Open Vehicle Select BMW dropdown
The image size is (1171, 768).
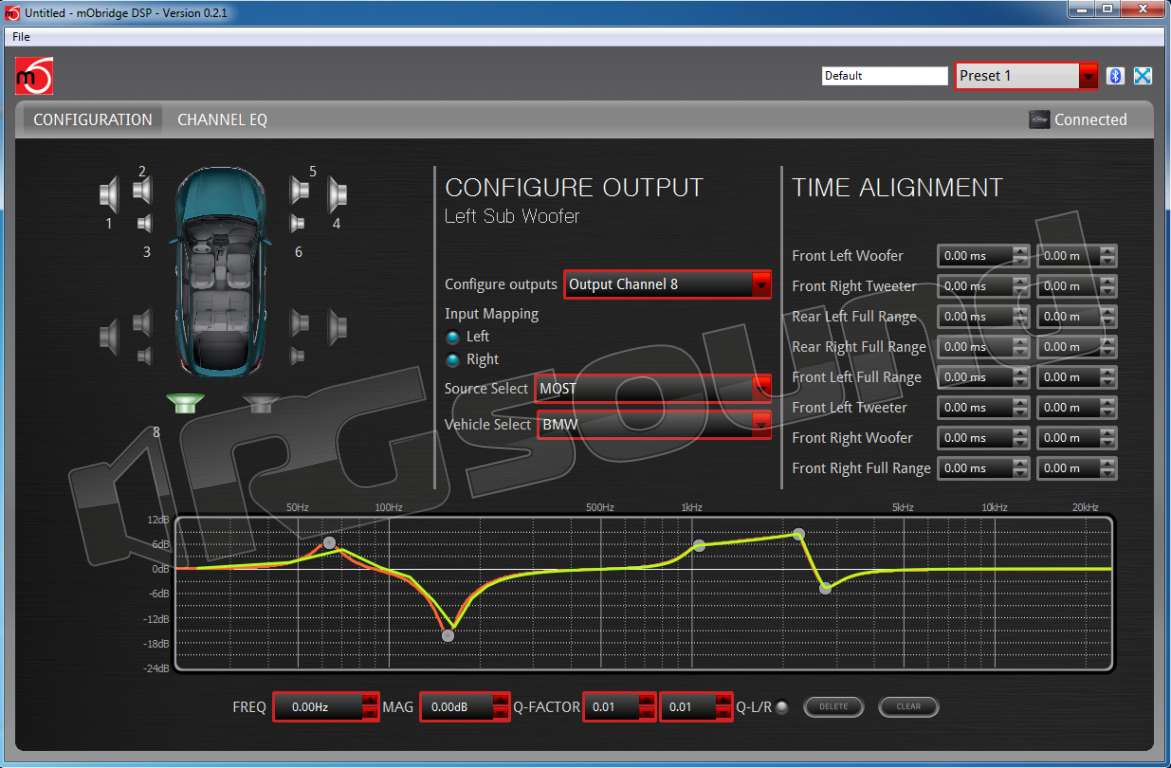(x=761, y=424)
